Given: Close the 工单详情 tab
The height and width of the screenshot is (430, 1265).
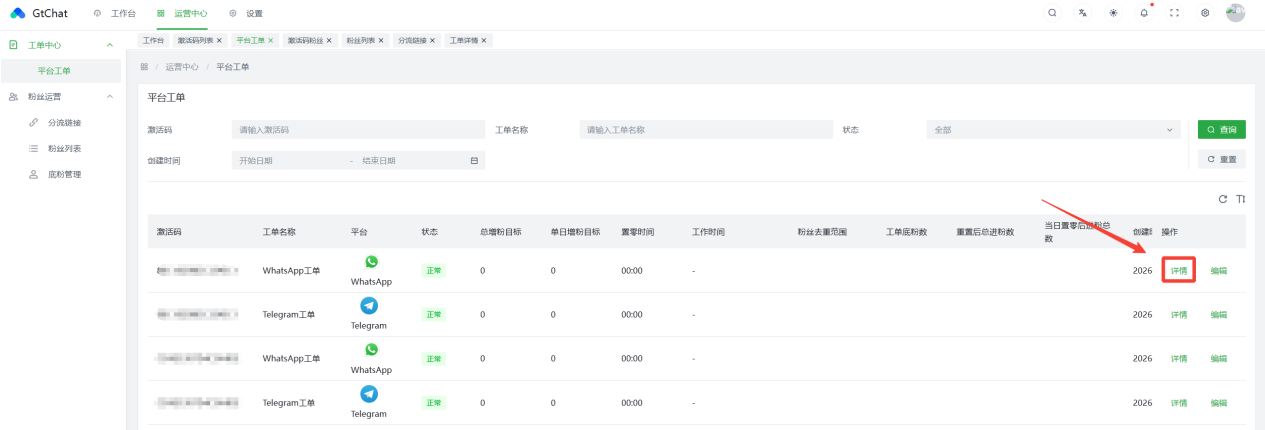Looking at the screenshot, I should 484,40.
